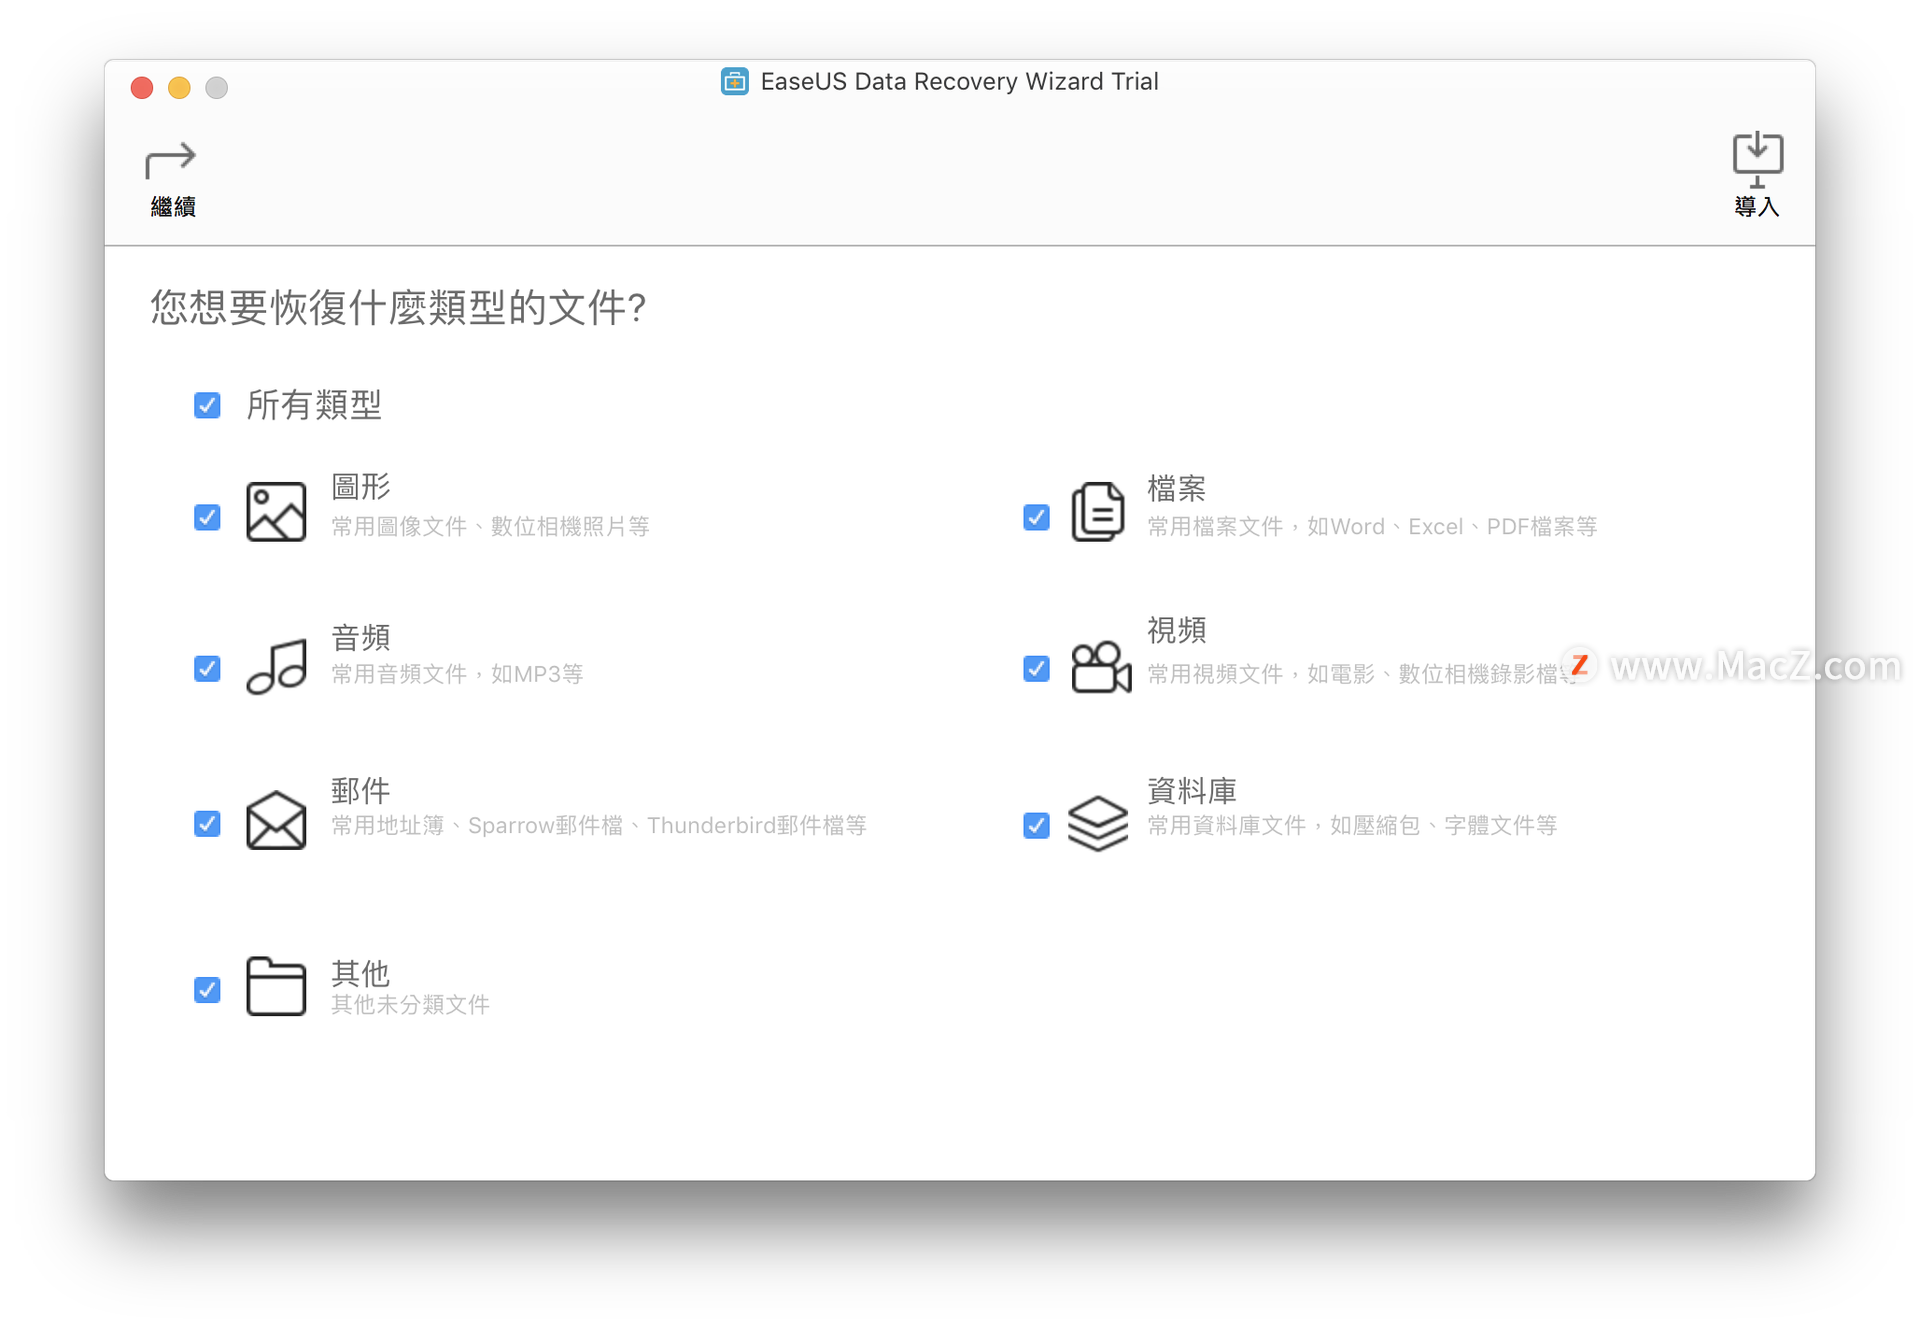1920x1330 pixels.
Task: Click the 繼續 (continue) arrow icon
Action: [171, 160]
